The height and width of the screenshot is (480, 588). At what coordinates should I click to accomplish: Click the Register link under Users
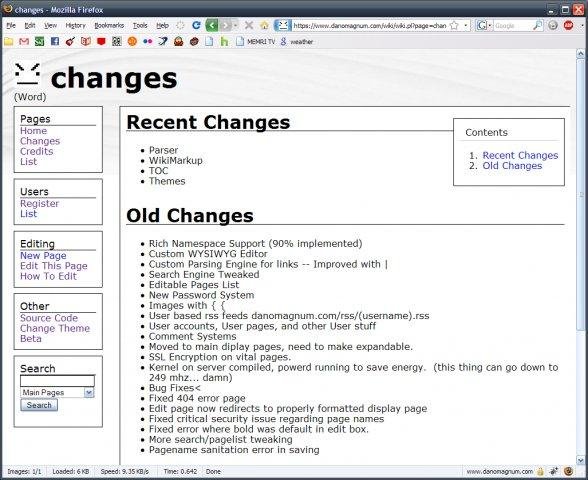coord(39,203)
